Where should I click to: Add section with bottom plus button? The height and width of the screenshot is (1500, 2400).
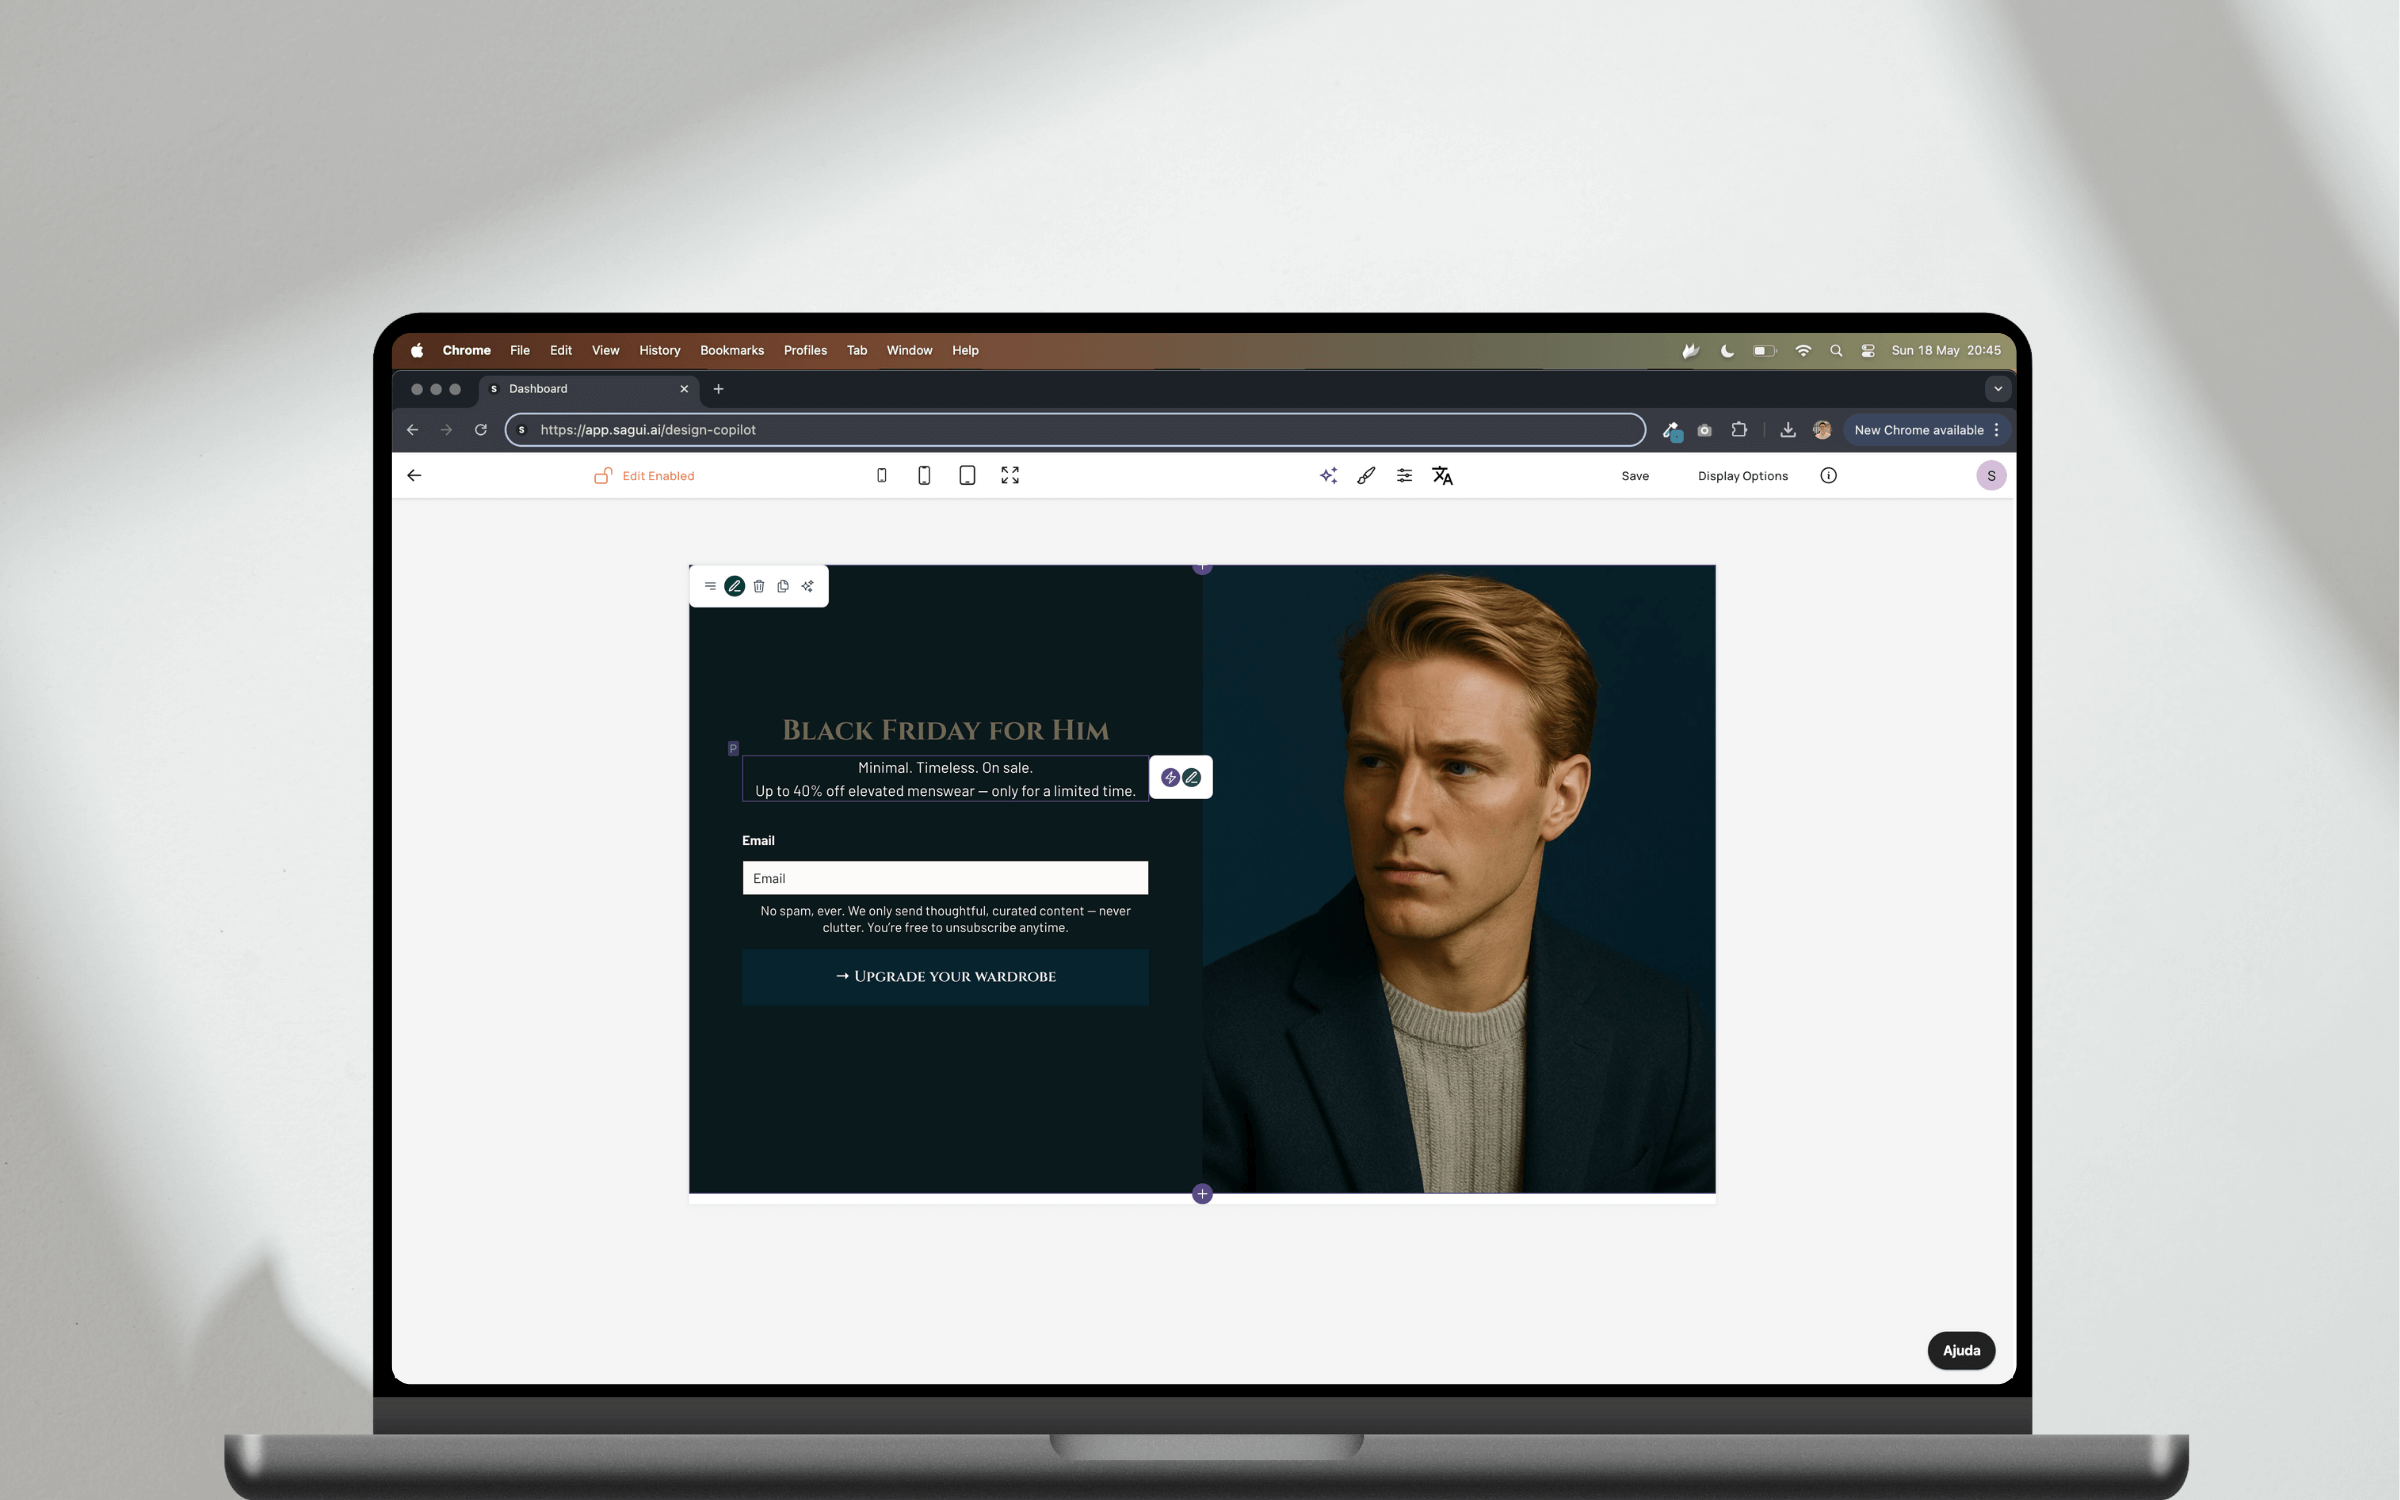[1202, 1194]
